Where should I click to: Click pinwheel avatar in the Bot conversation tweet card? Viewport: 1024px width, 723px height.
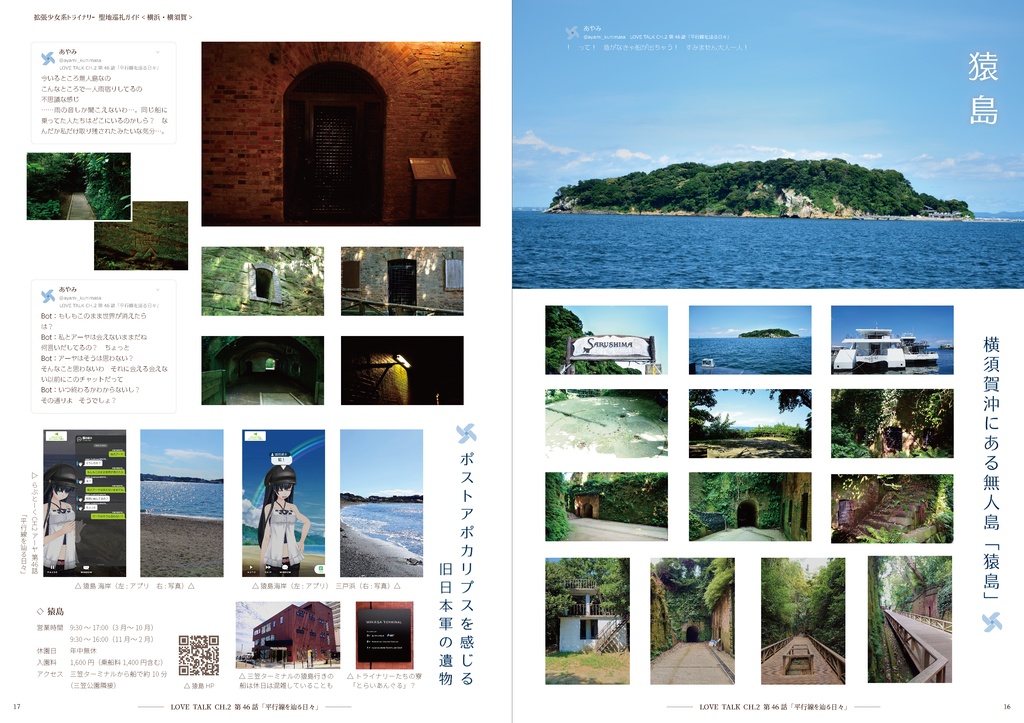click(48, 297)
